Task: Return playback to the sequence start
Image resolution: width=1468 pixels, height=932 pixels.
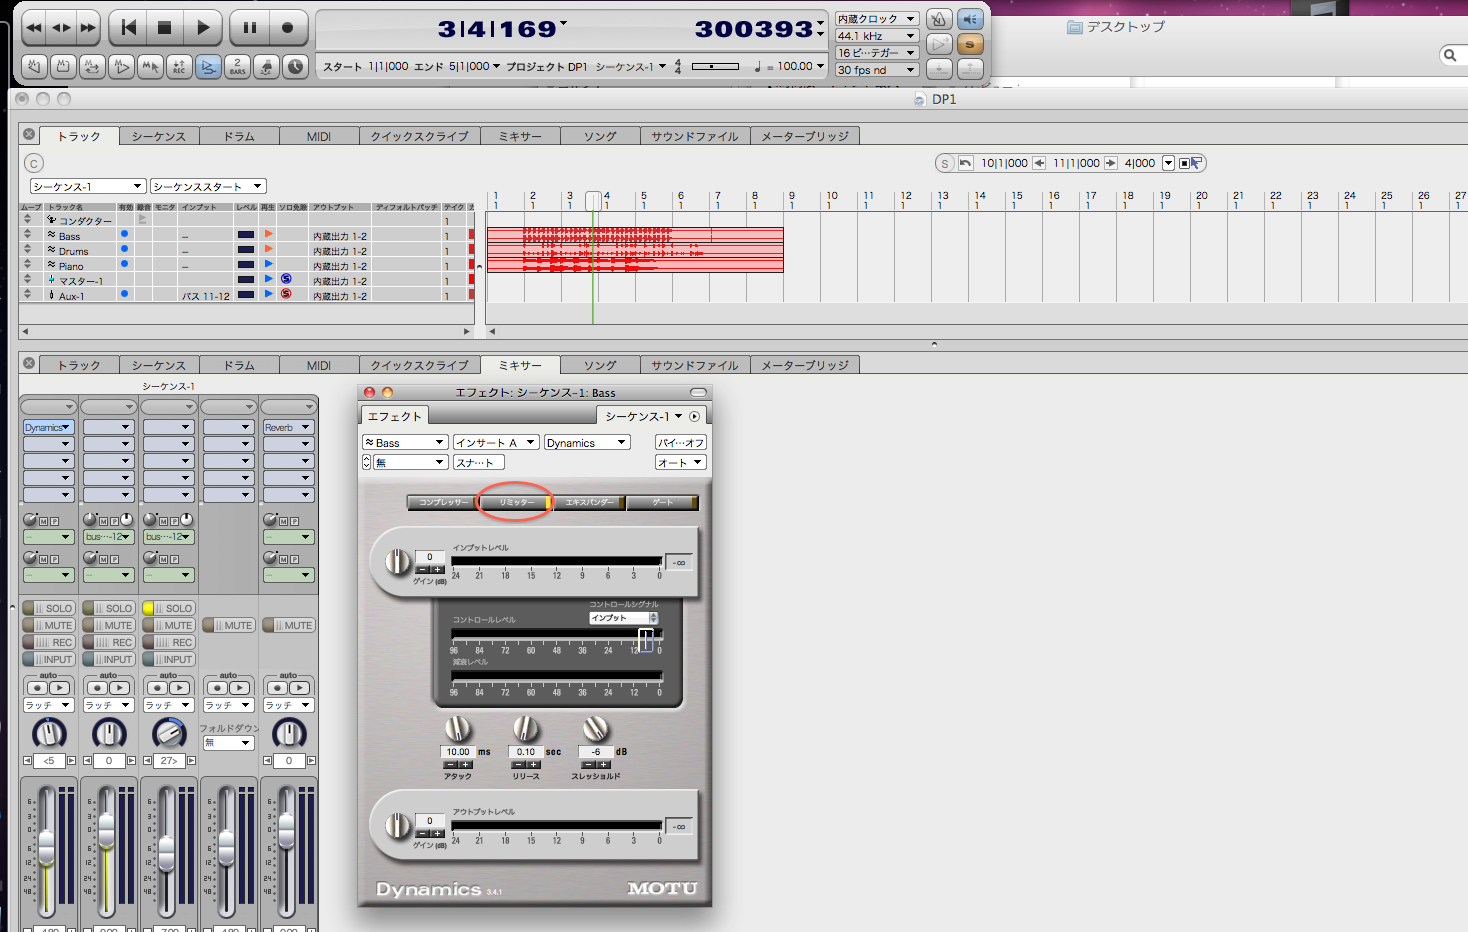Action: (128, 28)
